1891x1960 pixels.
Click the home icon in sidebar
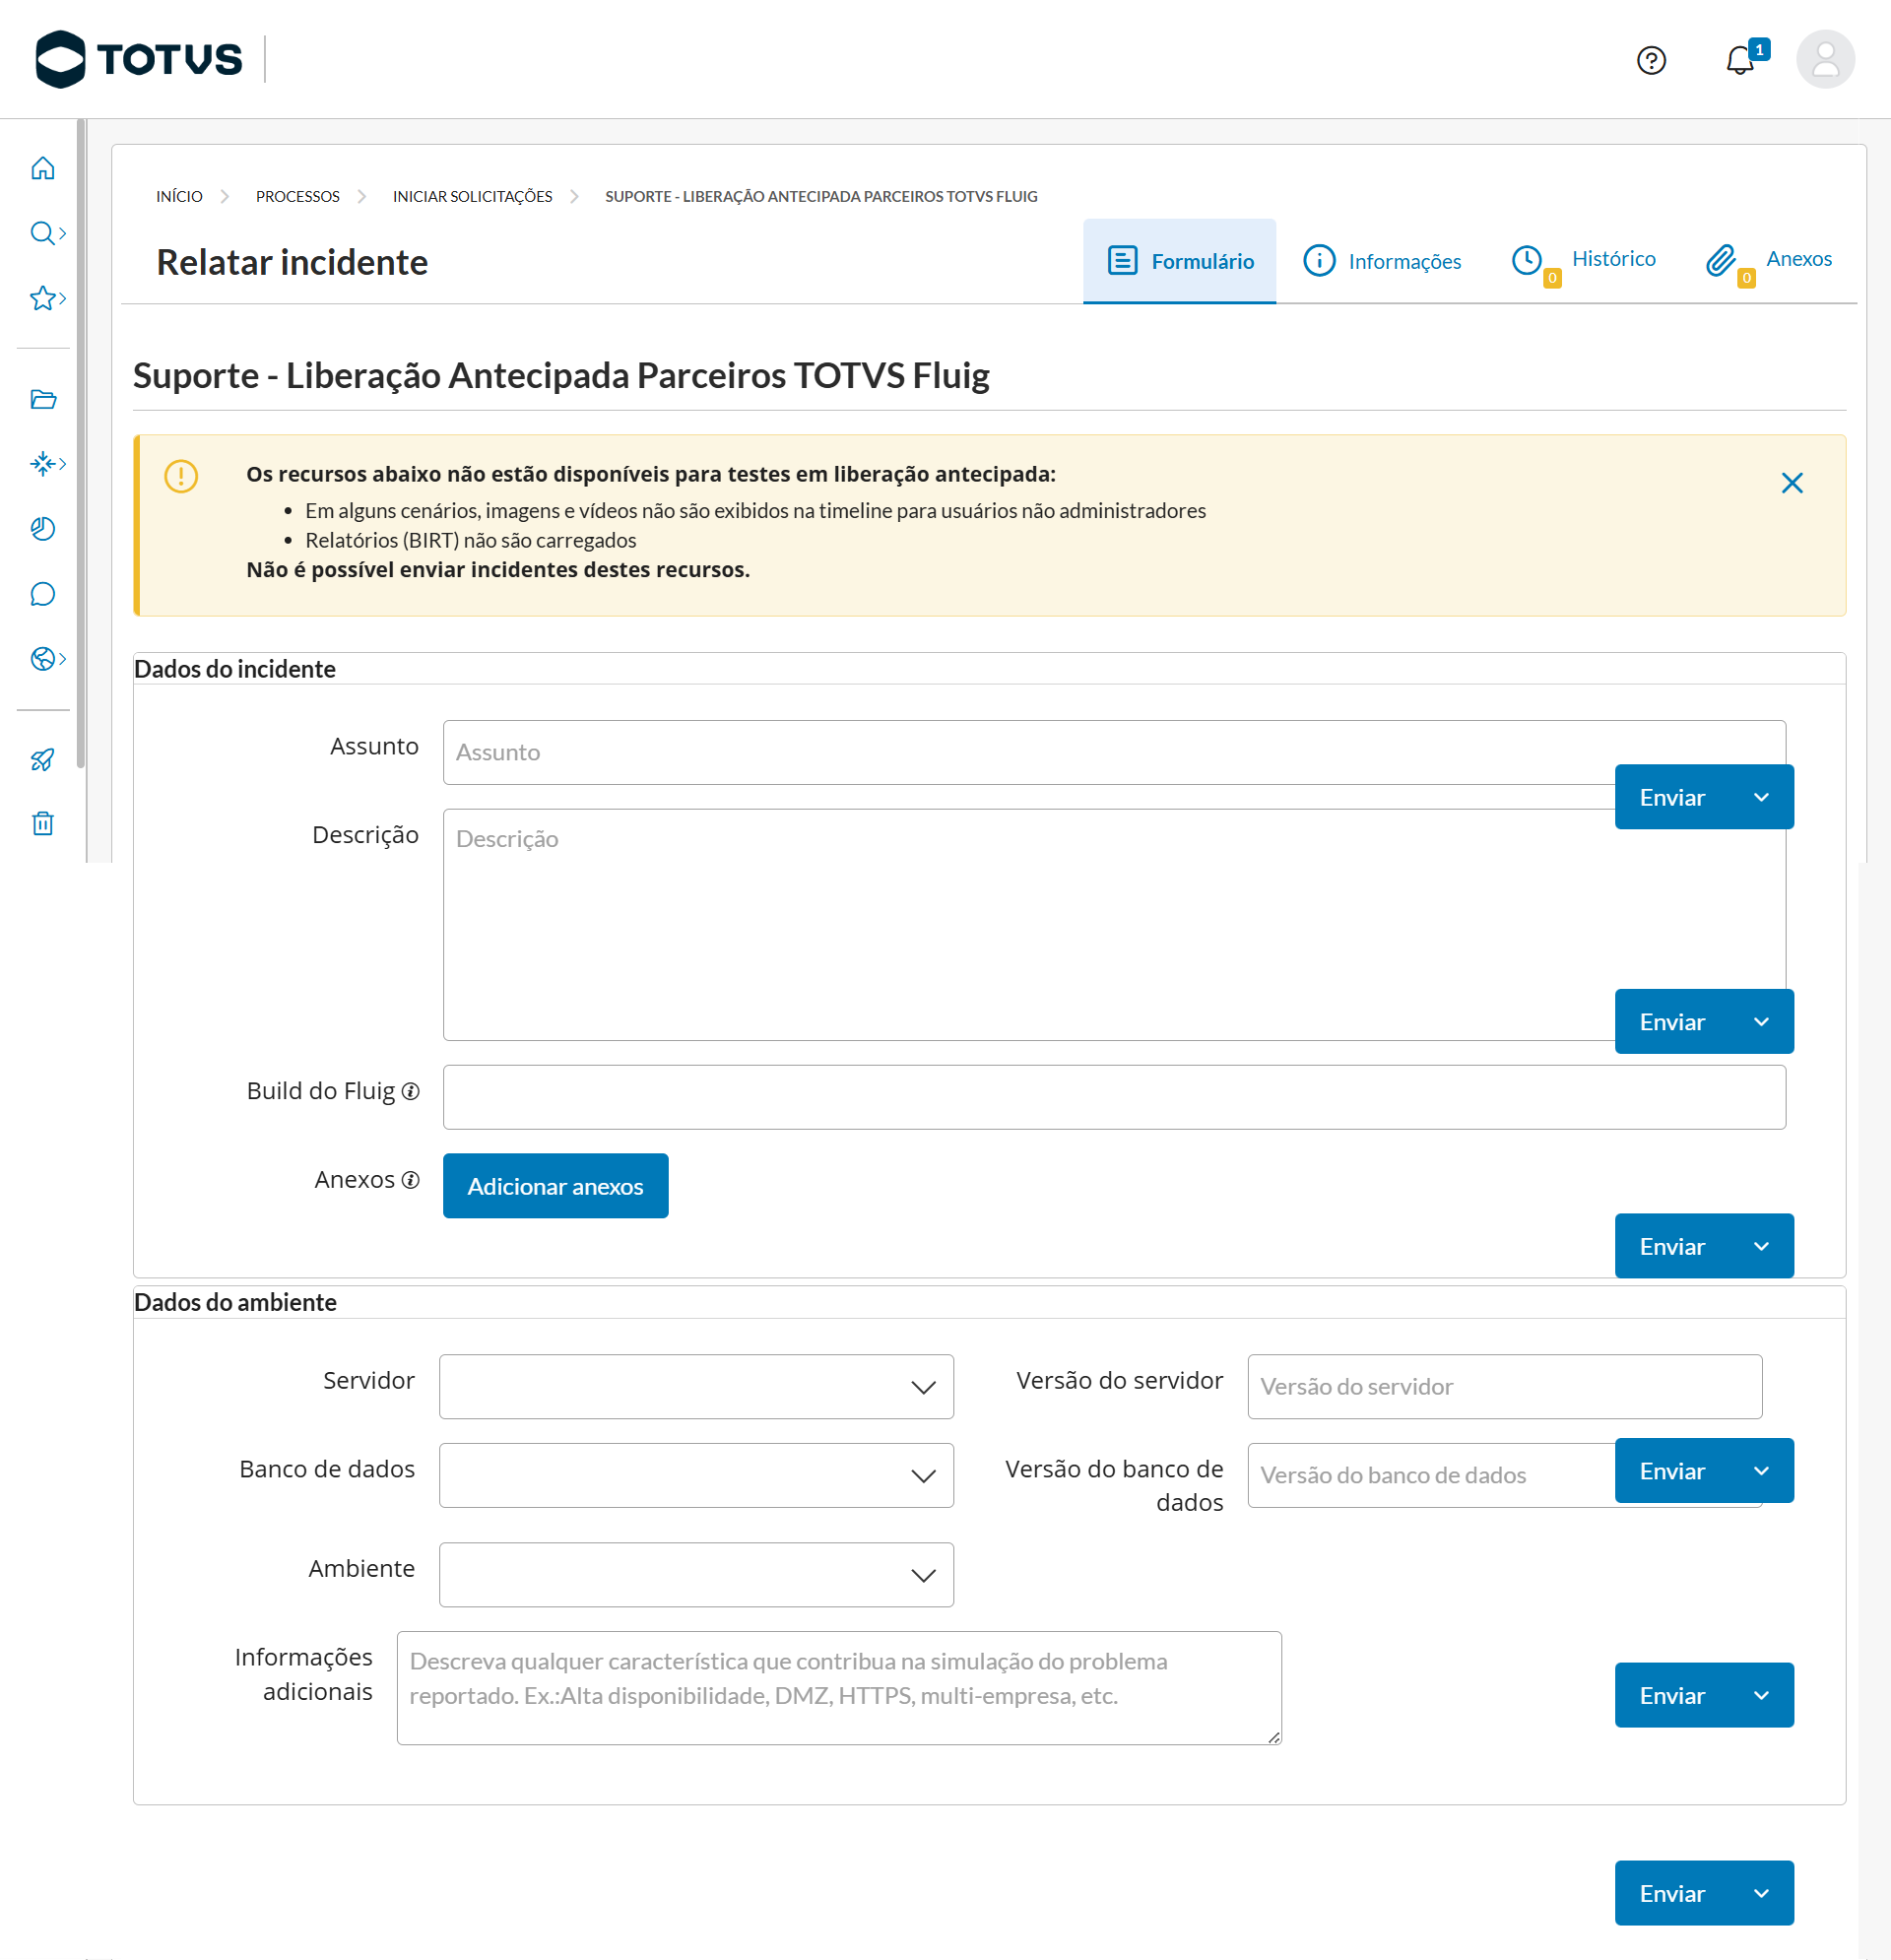(x=42, y=168)
